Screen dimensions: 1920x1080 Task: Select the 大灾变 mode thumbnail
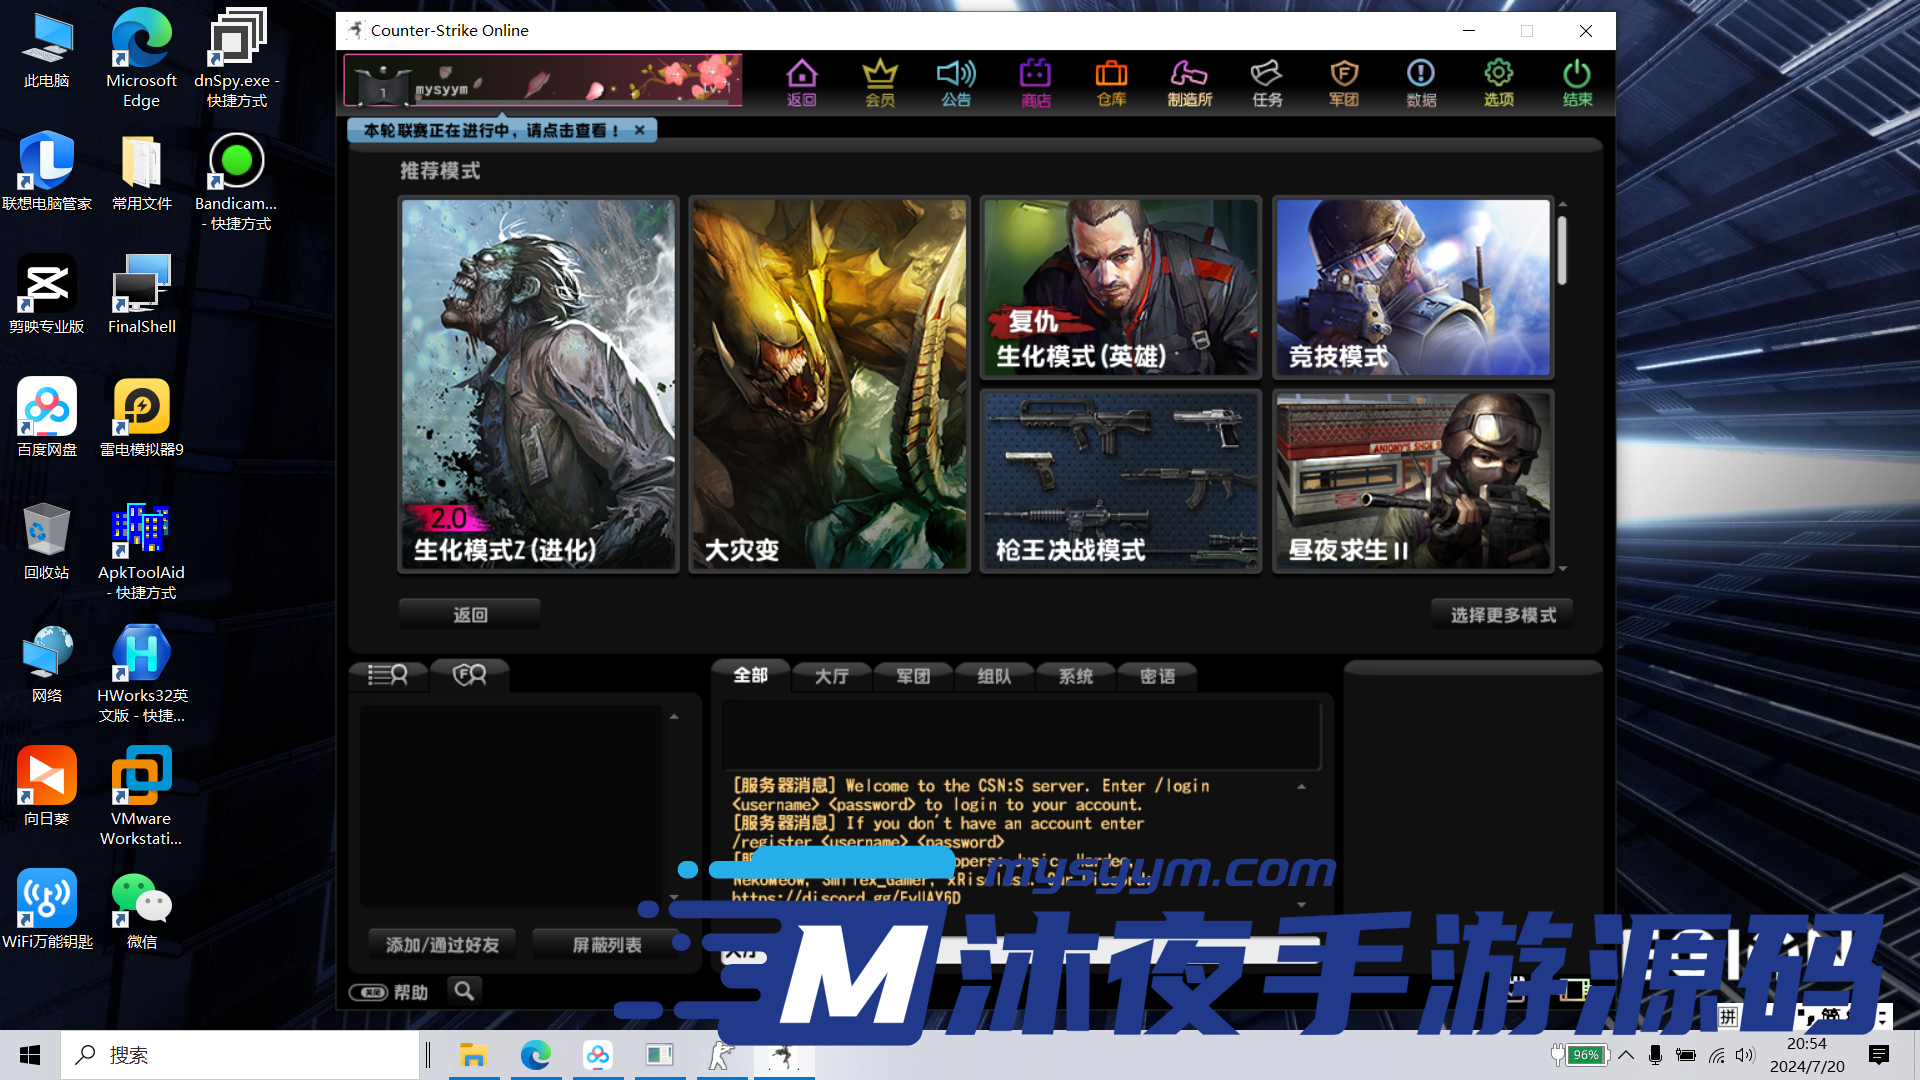click(x=829, y=384)
